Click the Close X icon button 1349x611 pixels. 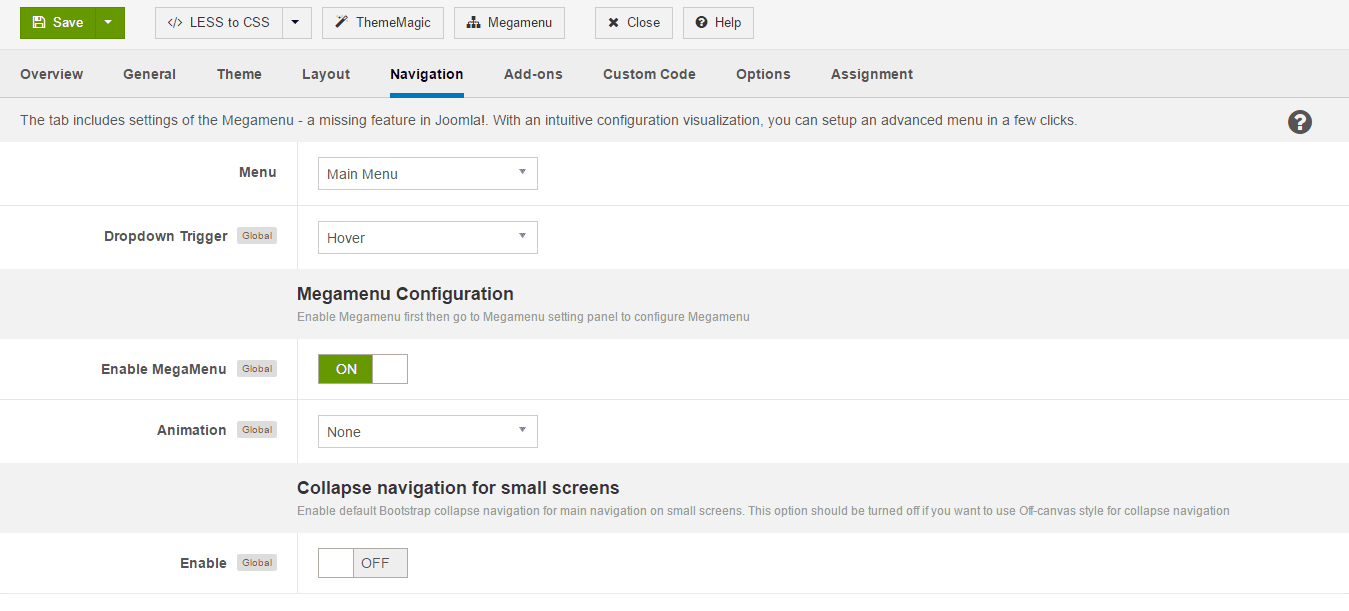tap(633, 22)
